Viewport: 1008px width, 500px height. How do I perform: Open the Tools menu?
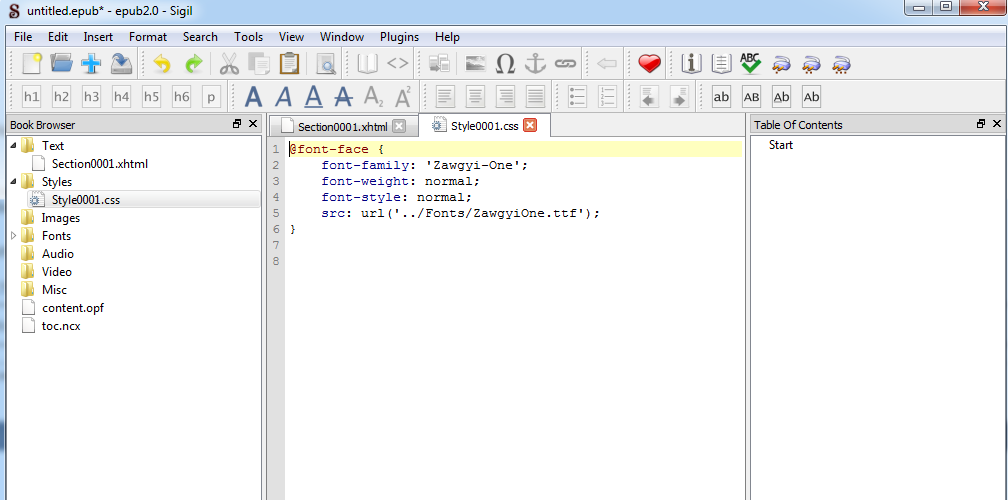(248, 37)
